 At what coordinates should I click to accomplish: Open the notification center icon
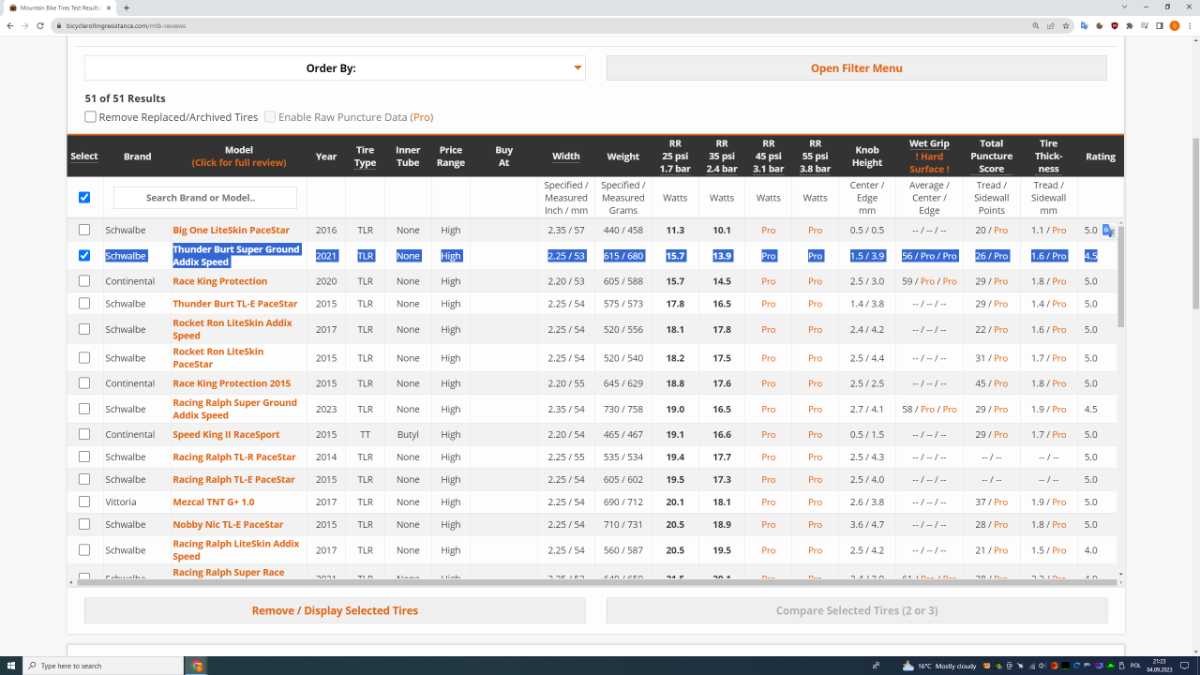[1186, 665]
